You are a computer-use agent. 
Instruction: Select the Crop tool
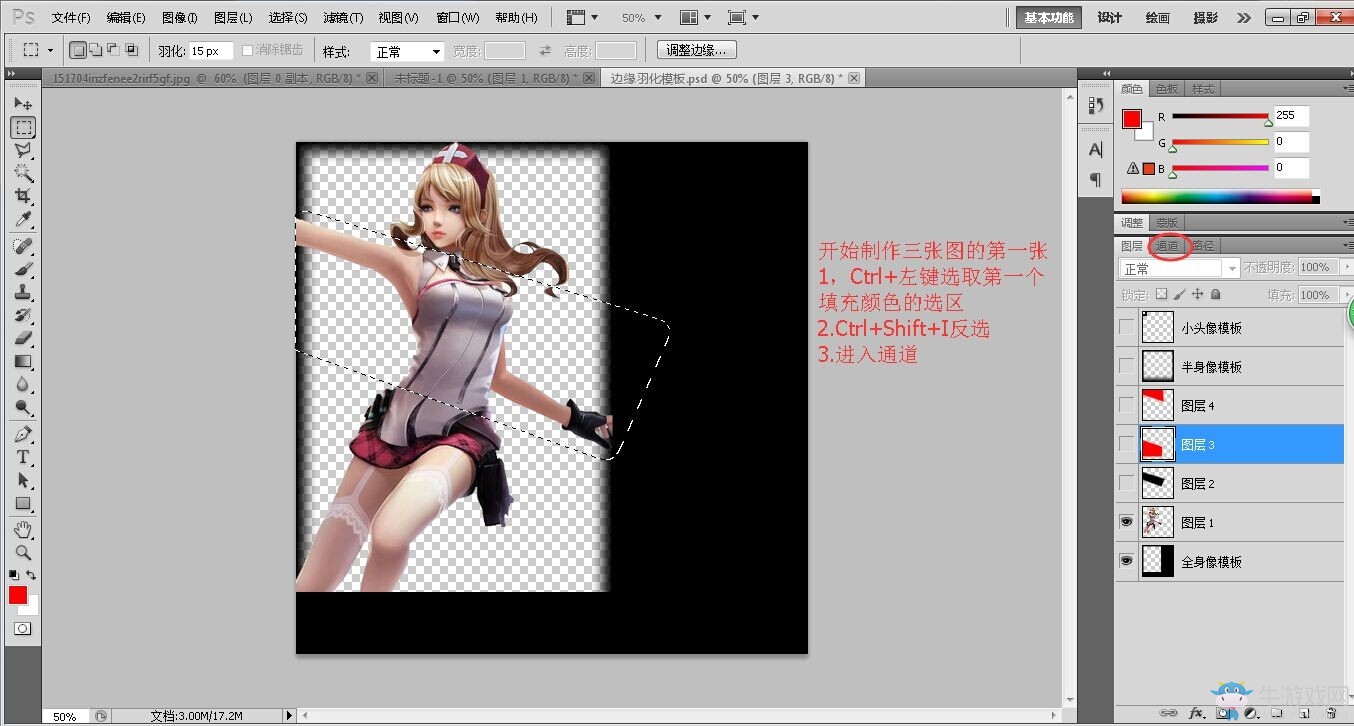[x=23, y=196]
